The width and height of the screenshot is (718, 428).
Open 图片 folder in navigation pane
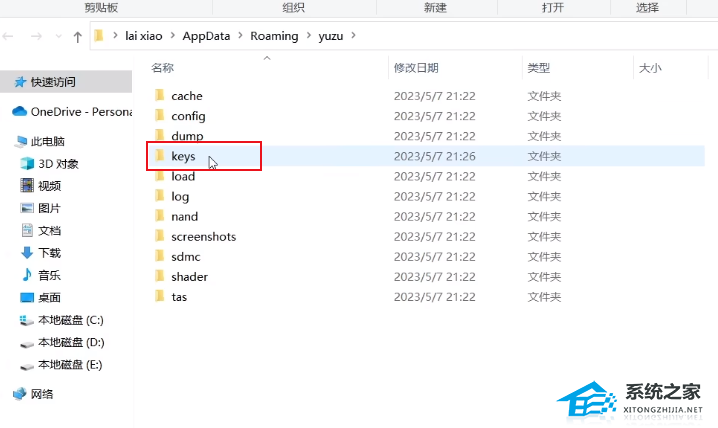(49, 208)
